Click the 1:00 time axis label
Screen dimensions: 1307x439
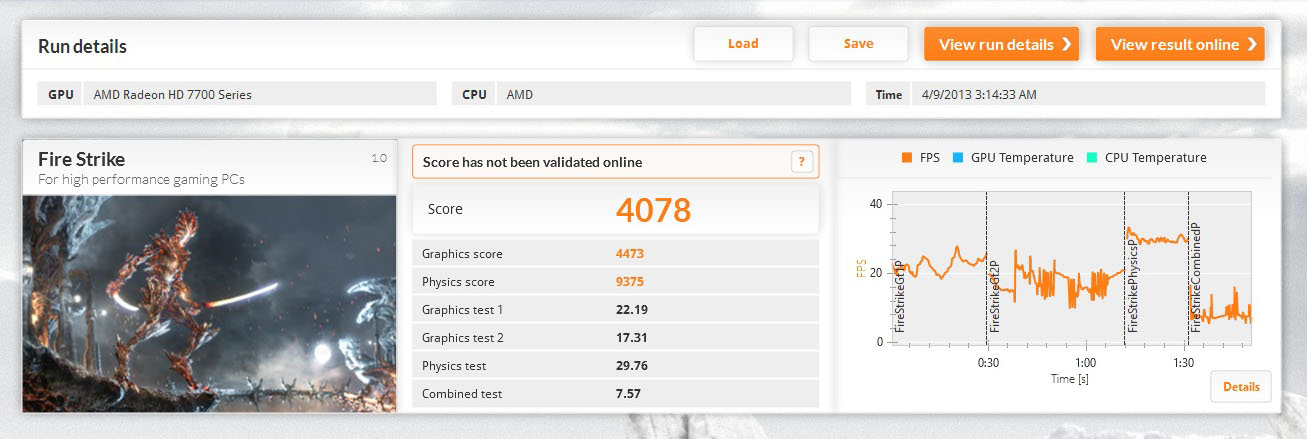[1085, 363]
